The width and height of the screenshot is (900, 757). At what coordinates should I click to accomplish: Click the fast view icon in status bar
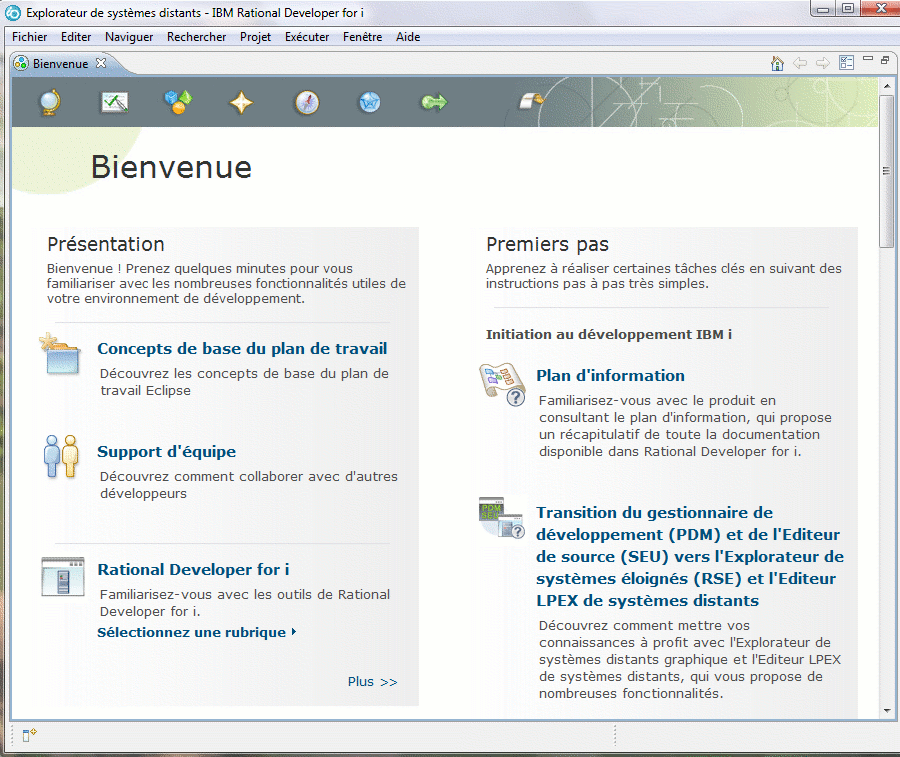[x=29, y=735]
